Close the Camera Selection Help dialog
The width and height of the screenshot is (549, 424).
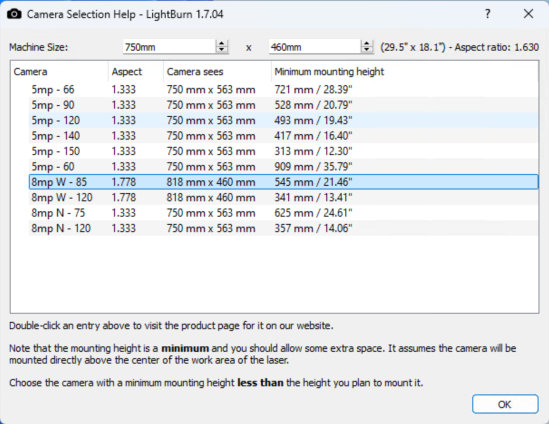528,14
